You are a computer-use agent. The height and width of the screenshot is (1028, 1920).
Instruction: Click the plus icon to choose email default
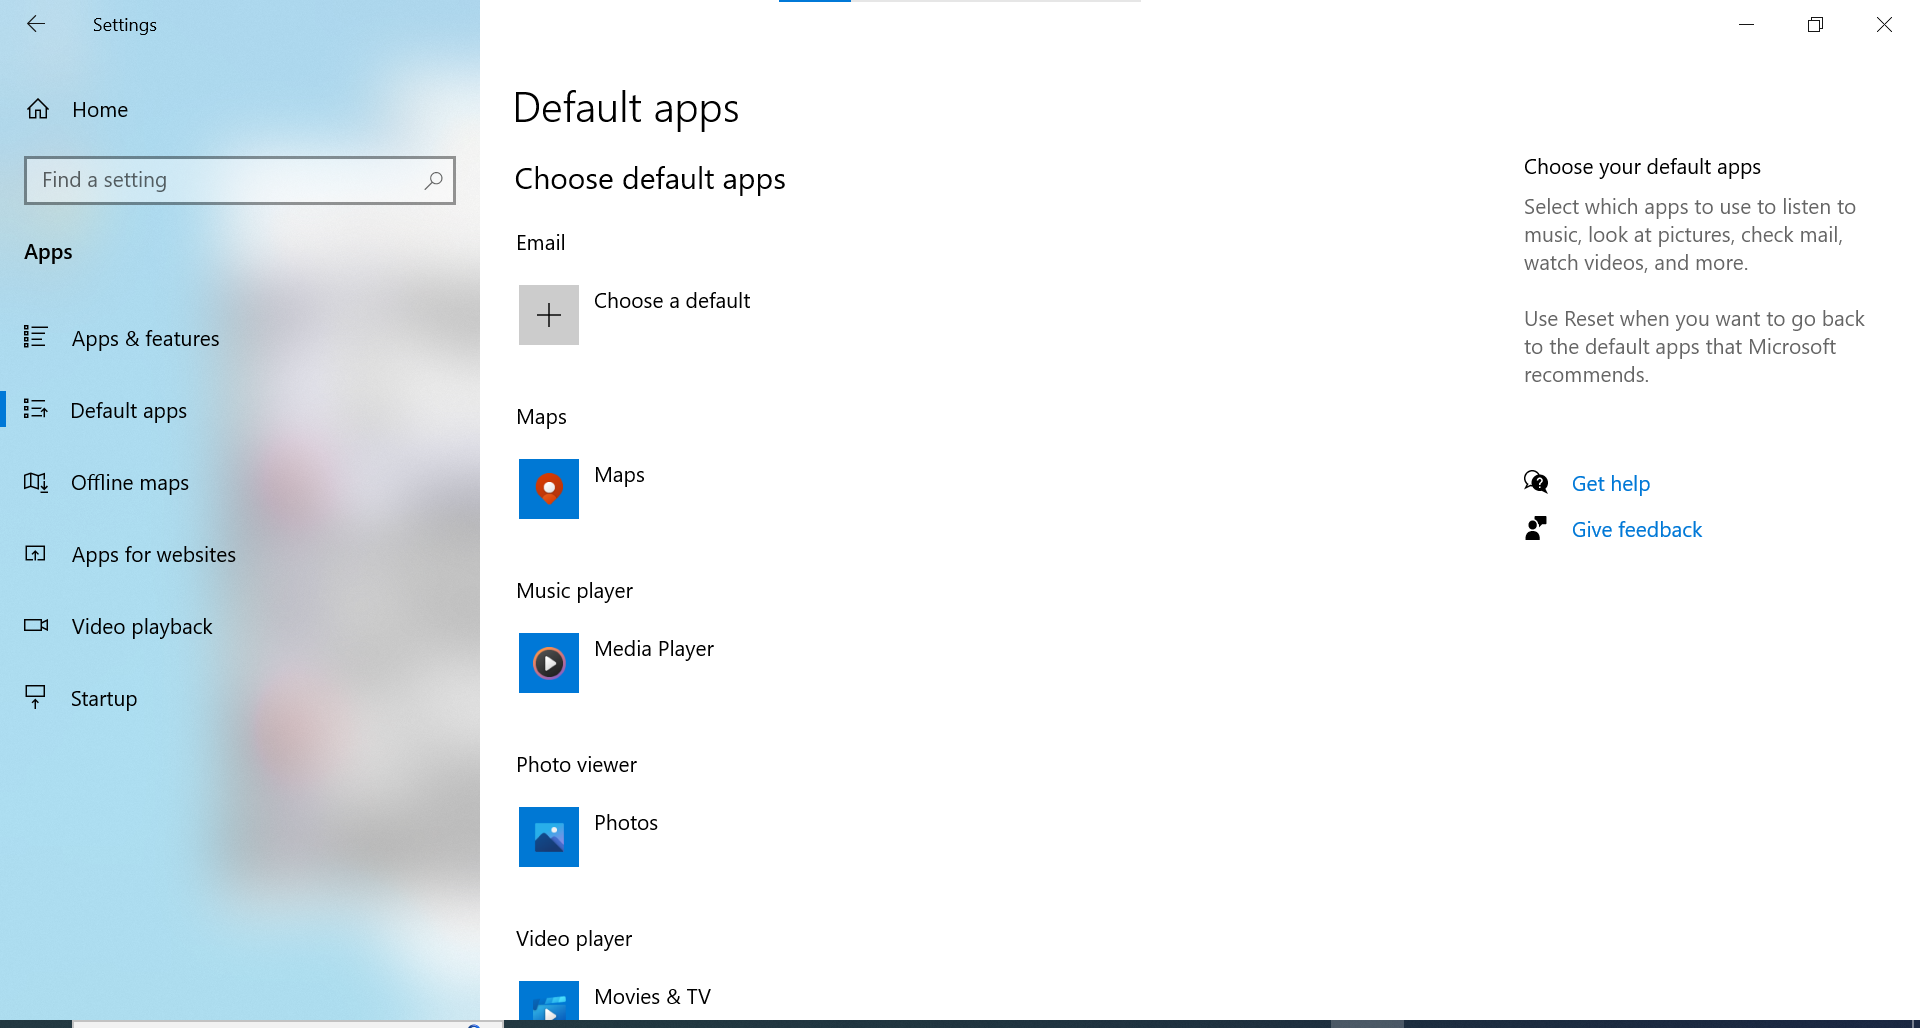(x=548, y=315)
